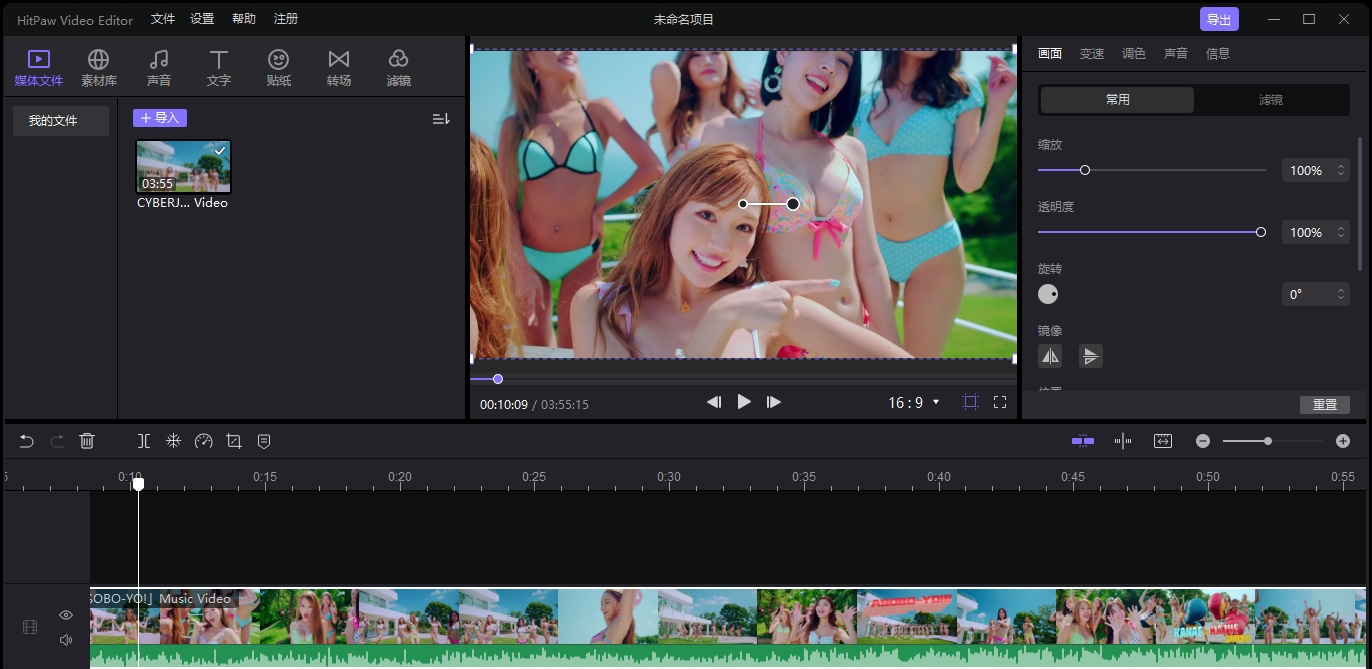Viewport: 1372px width, 669px height.
Task: Open the 变速 tab
Action: [x=1092, y=53]
